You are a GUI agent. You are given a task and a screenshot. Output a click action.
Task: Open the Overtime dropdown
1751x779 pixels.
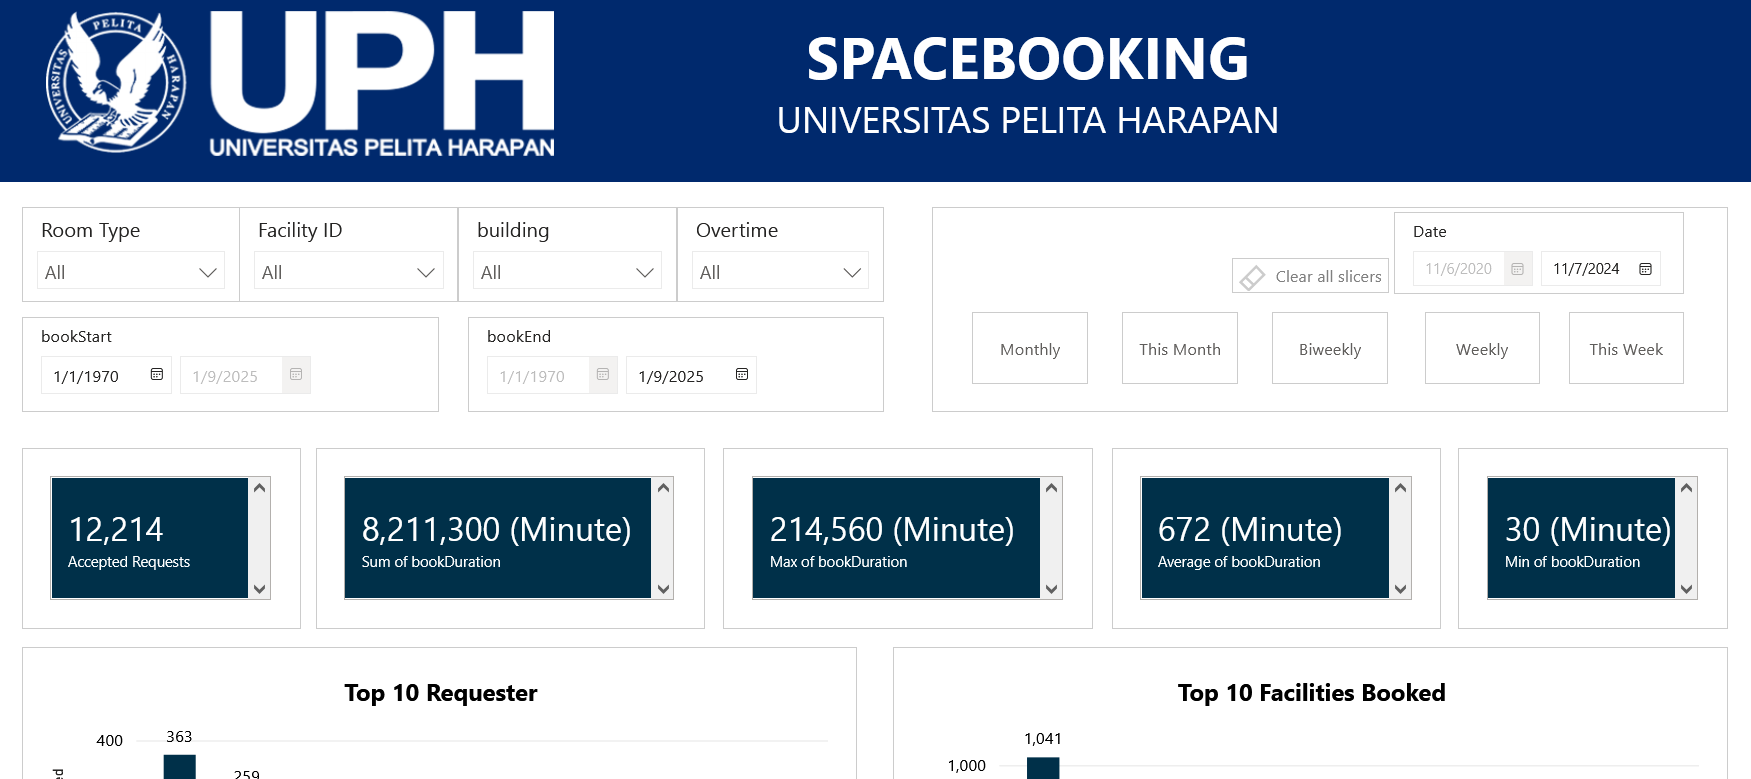click(780, 271)
